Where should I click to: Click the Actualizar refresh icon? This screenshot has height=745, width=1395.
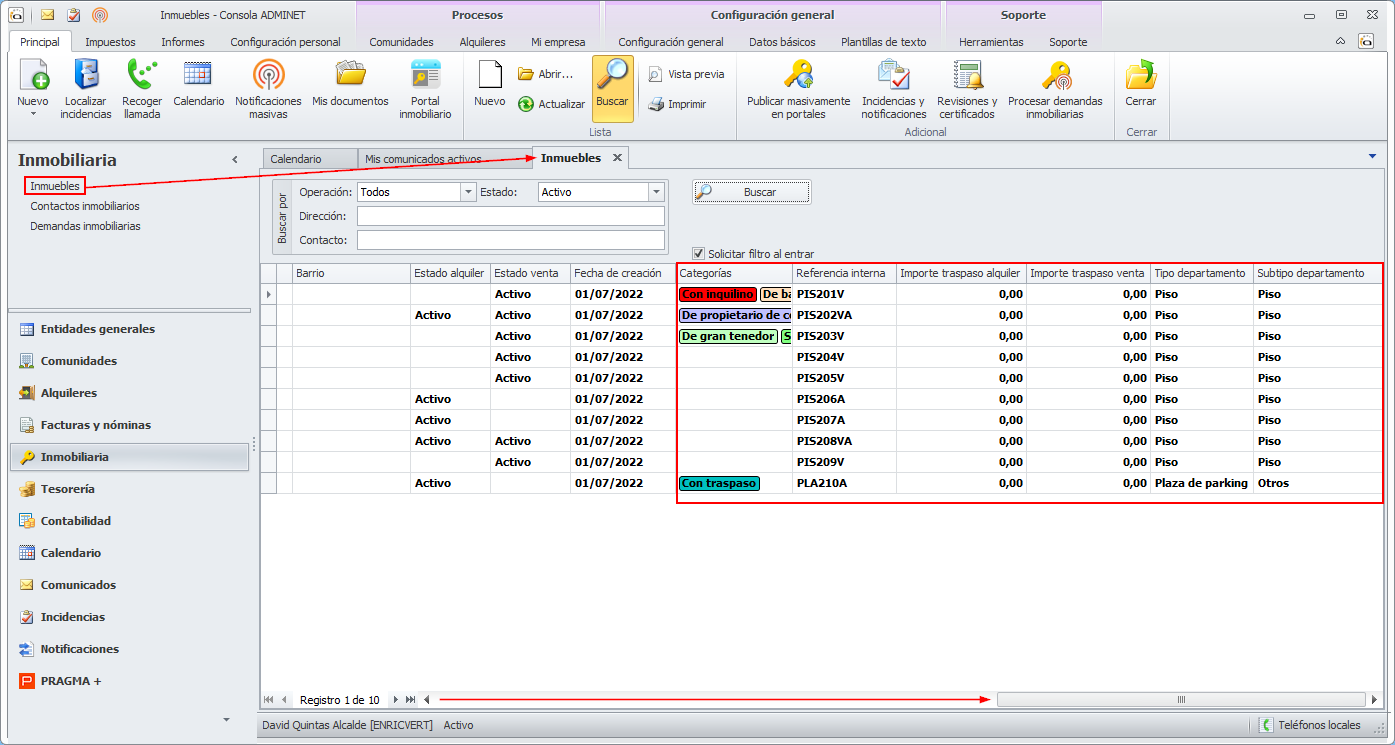(x=526, y=104)
